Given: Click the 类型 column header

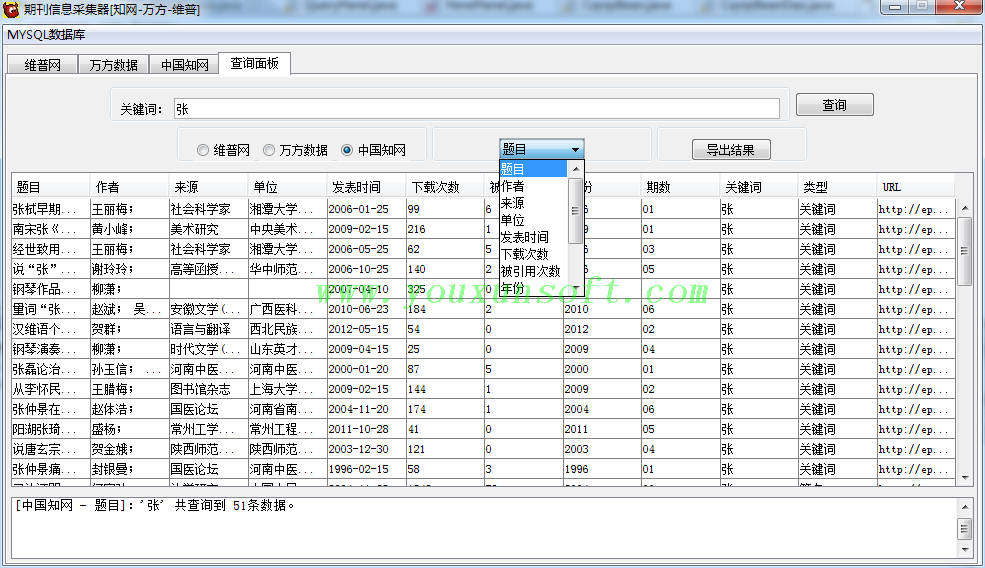Looking at the screenshot, I should pyautogui.click(x=837, y=187).
